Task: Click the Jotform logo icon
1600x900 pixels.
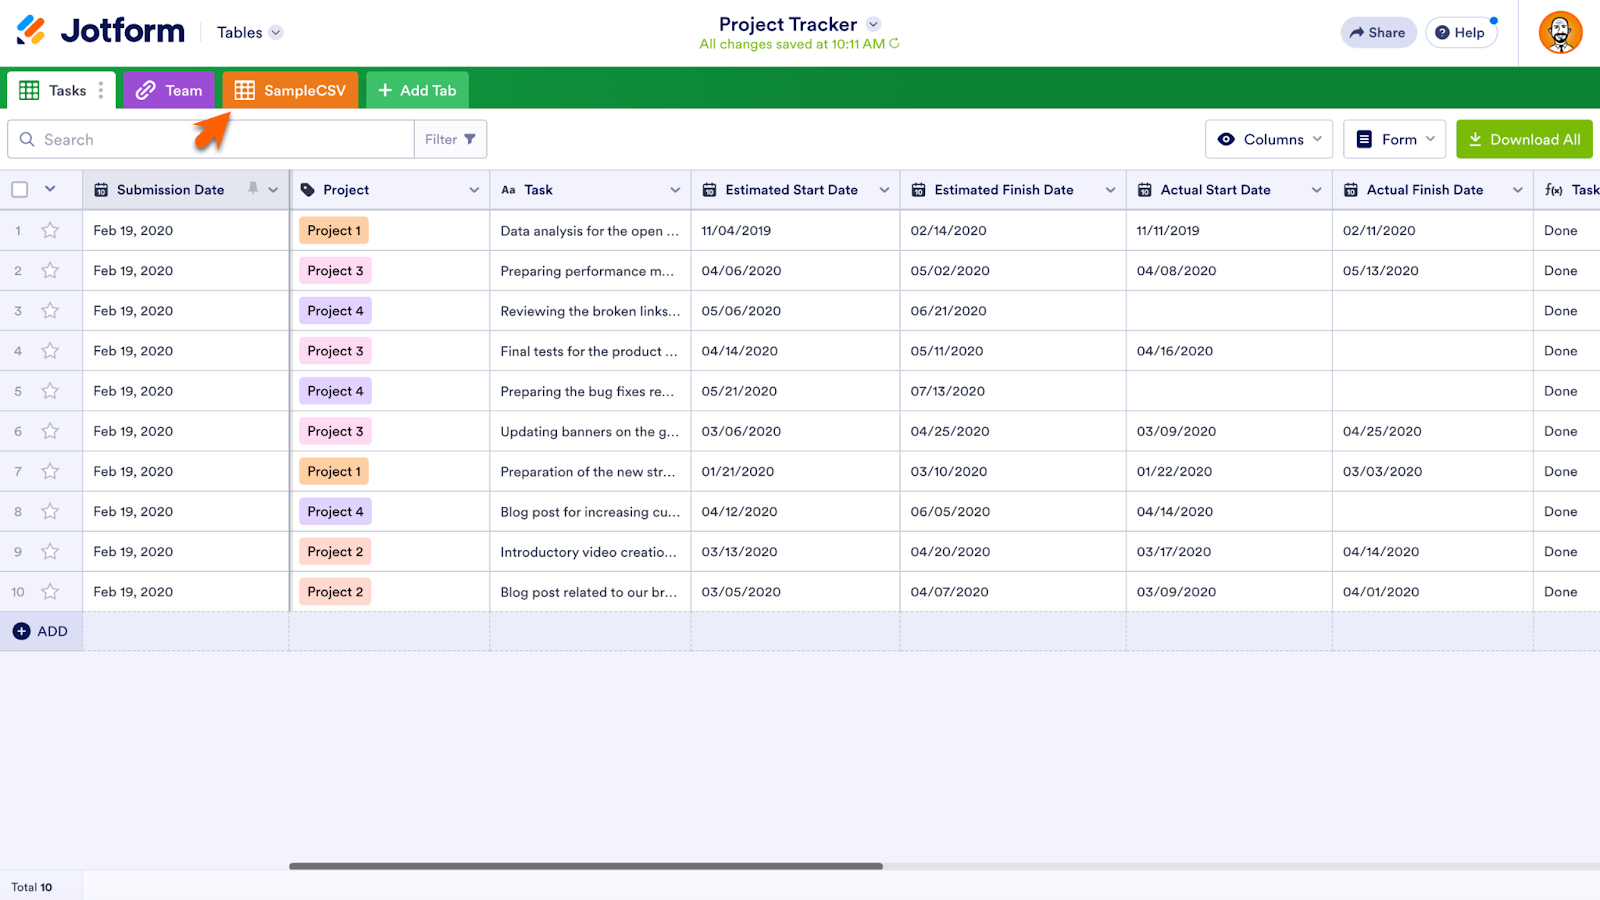Action: tap(31, 31)
